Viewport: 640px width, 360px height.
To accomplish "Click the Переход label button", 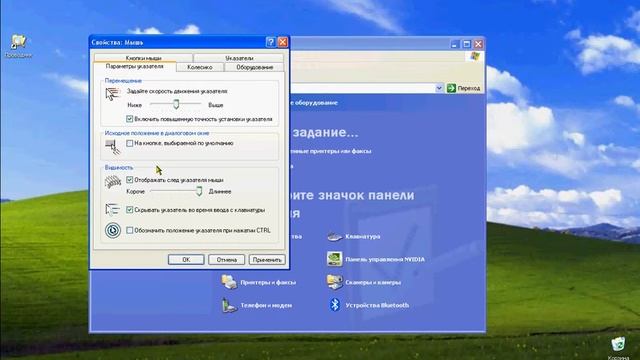I will (x=469, y=88).
